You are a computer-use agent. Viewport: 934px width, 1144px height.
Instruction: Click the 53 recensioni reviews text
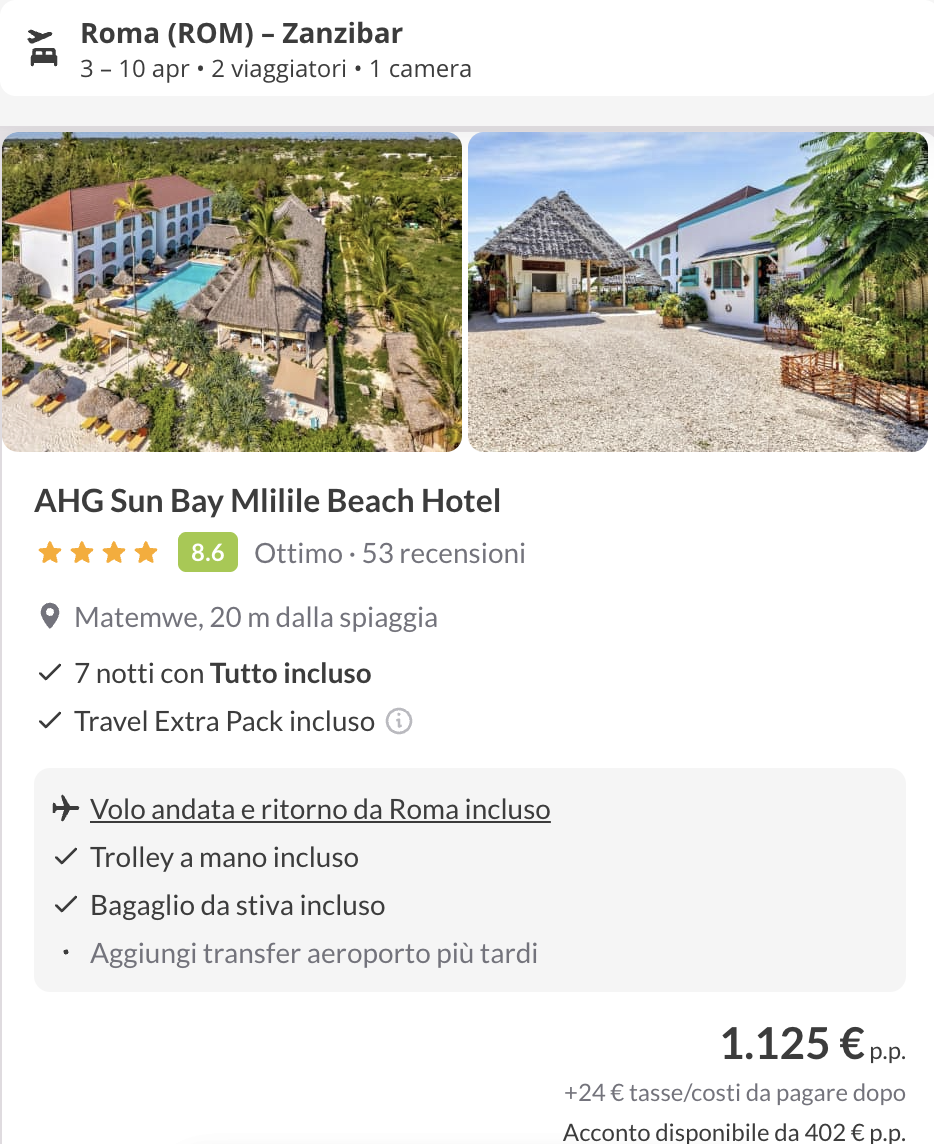point(443,553)
